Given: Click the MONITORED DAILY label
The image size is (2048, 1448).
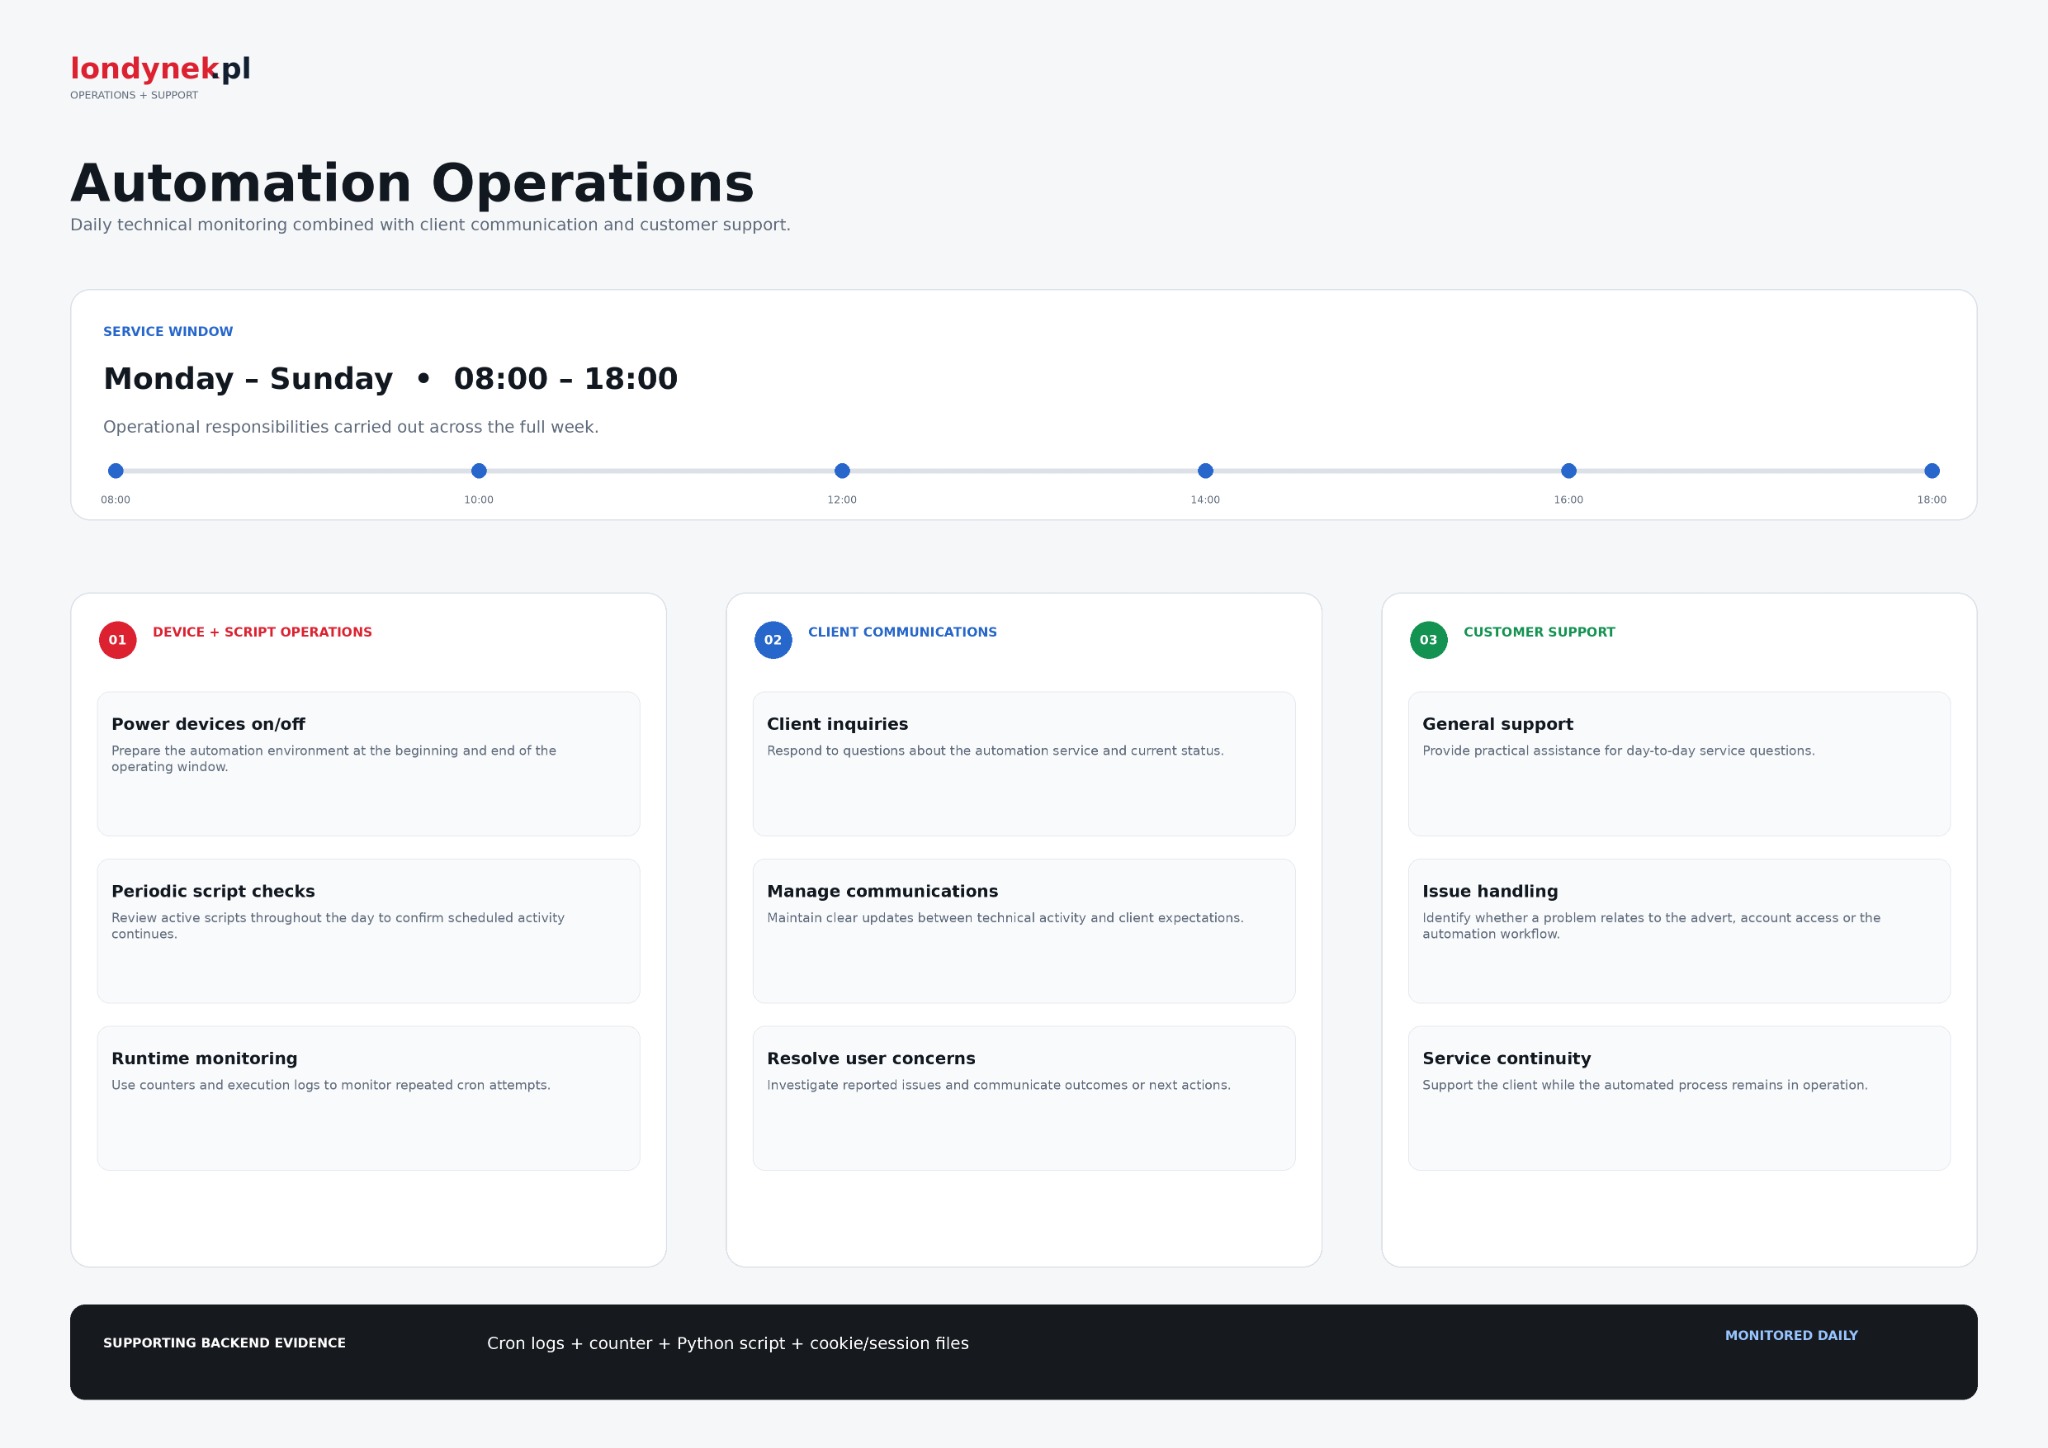Looking at the screenshot, I should (1791, 1335).
